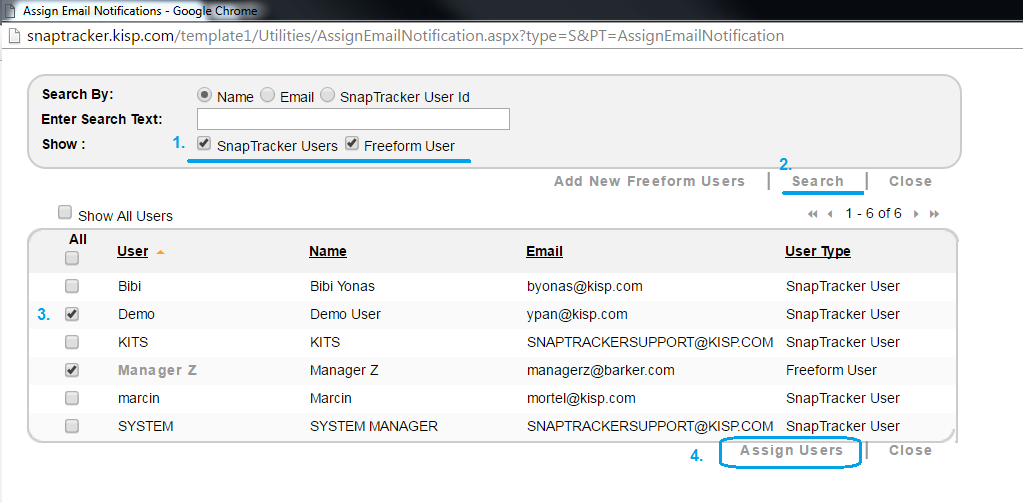Click the Search button
Image resolution: width=1023 pixels, height=503 pixels.
tap(817, 181)
